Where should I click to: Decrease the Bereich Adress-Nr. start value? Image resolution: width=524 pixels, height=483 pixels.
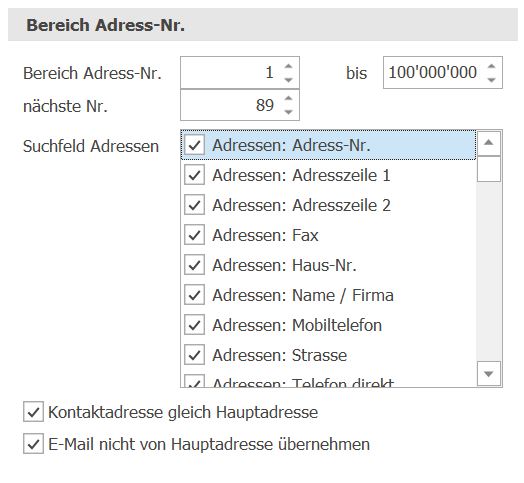click(288, 80)
